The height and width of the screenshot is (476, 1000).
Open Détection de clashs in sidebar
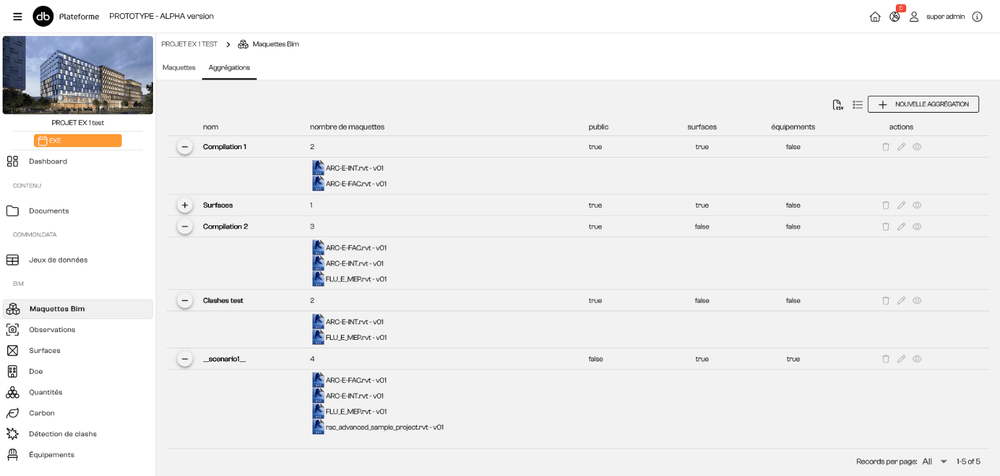pyautogui.click(x=62, y=434)
